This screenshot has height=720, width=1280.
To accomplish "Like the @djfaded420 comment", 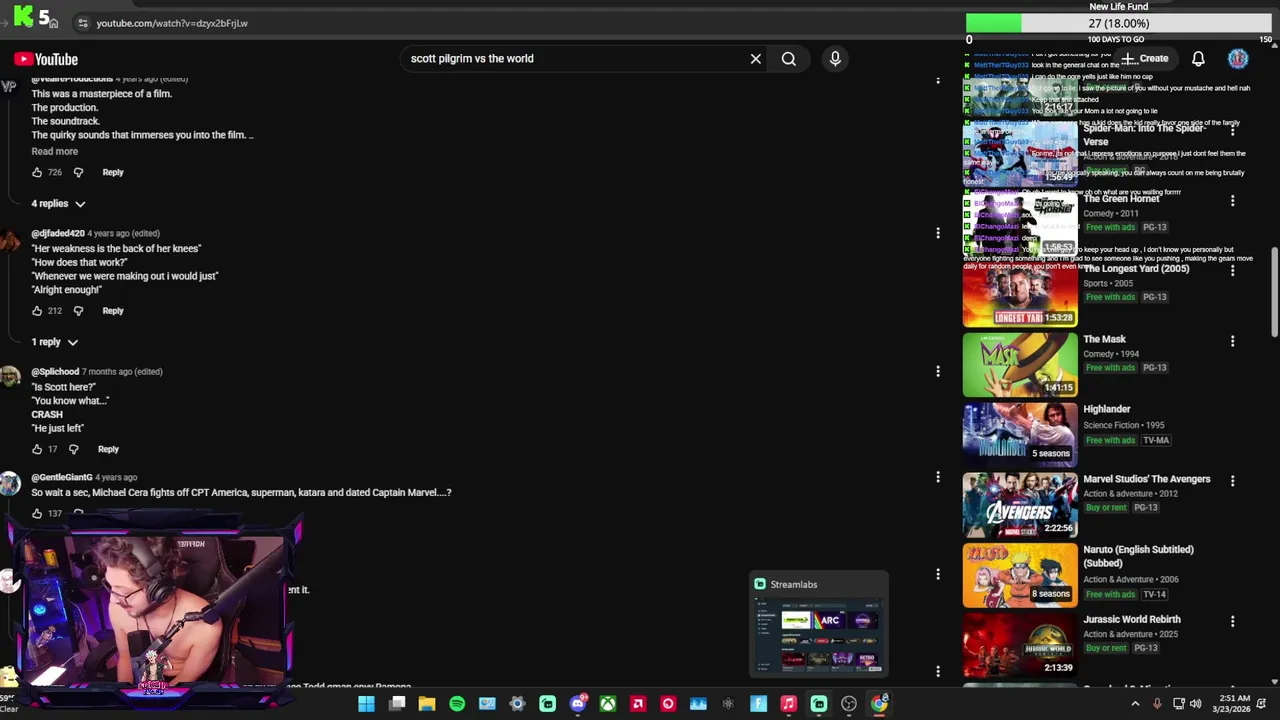I will click(x=37, y=310).
